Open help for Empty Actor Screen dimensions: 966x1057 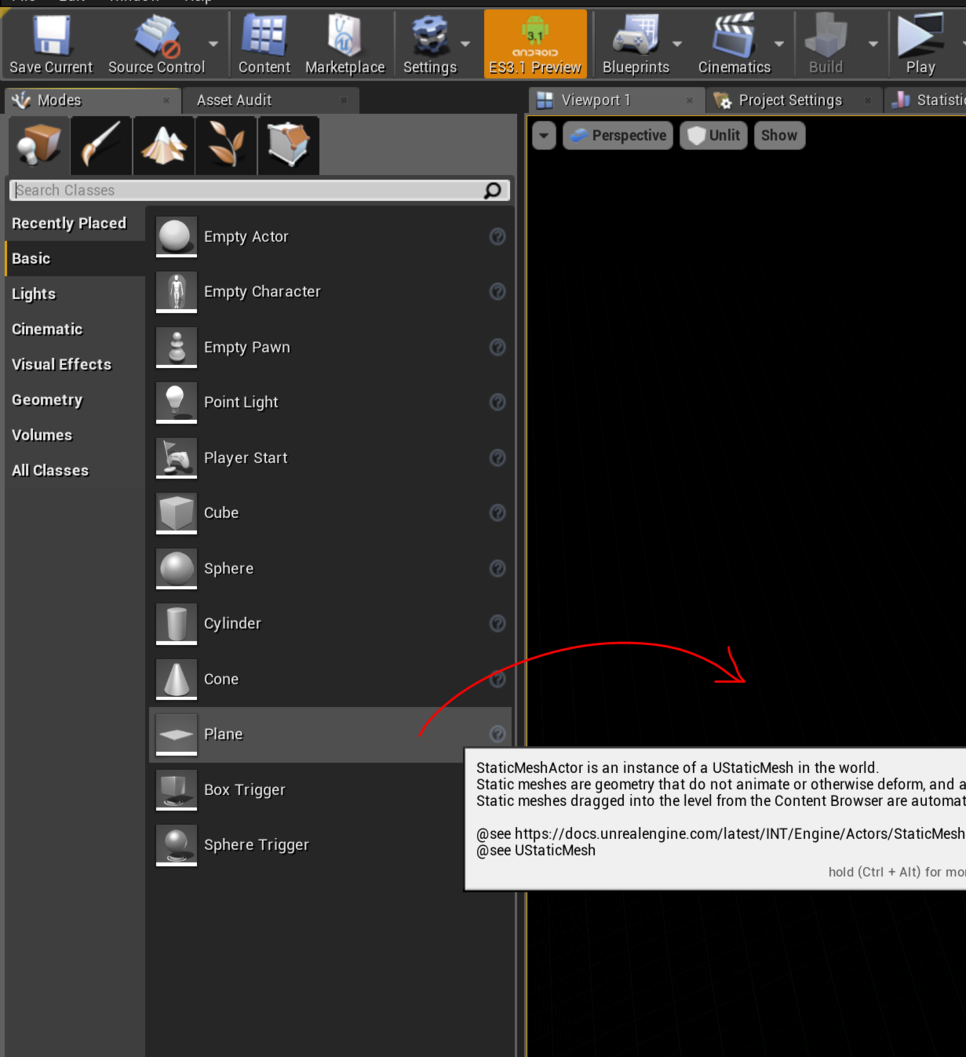(x=497, y=237)
